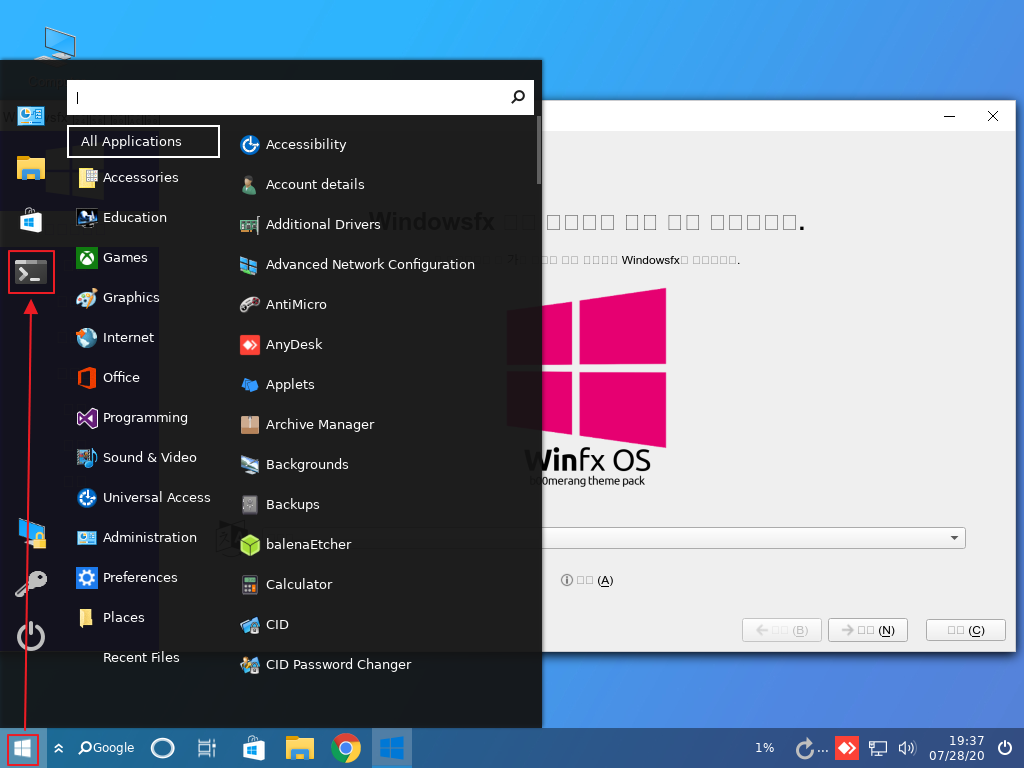The width and height of the screenshot is (1024, 768).
Task: Click the Next (N) button in installer
Action: coord(868,630)
